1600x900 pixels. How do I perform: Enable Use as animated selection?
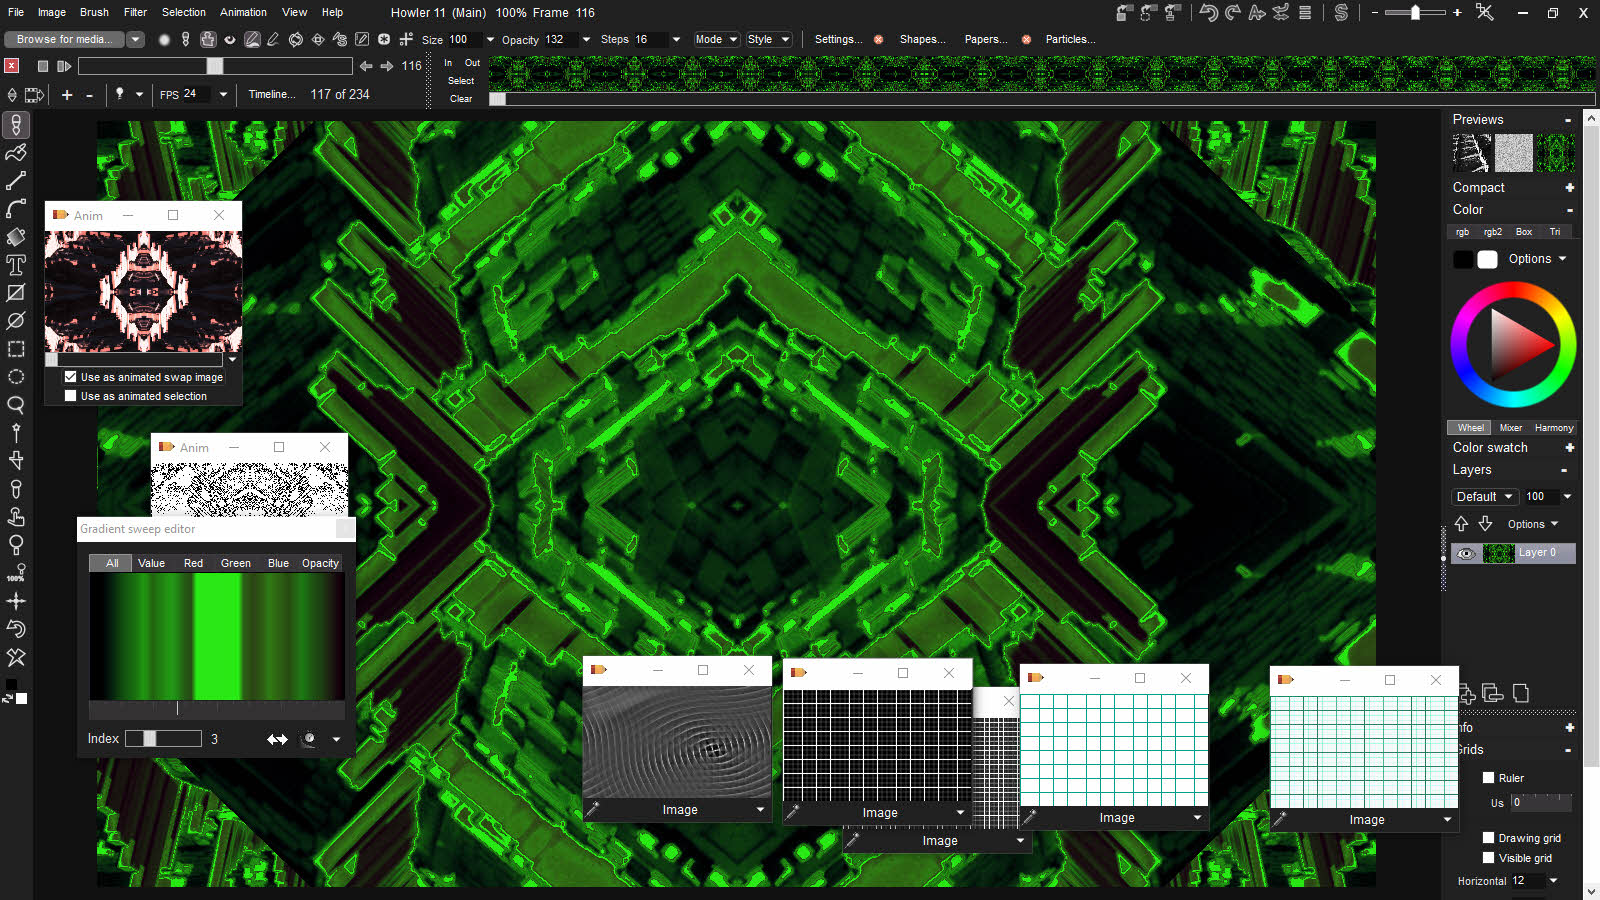(x=71, y=396)
